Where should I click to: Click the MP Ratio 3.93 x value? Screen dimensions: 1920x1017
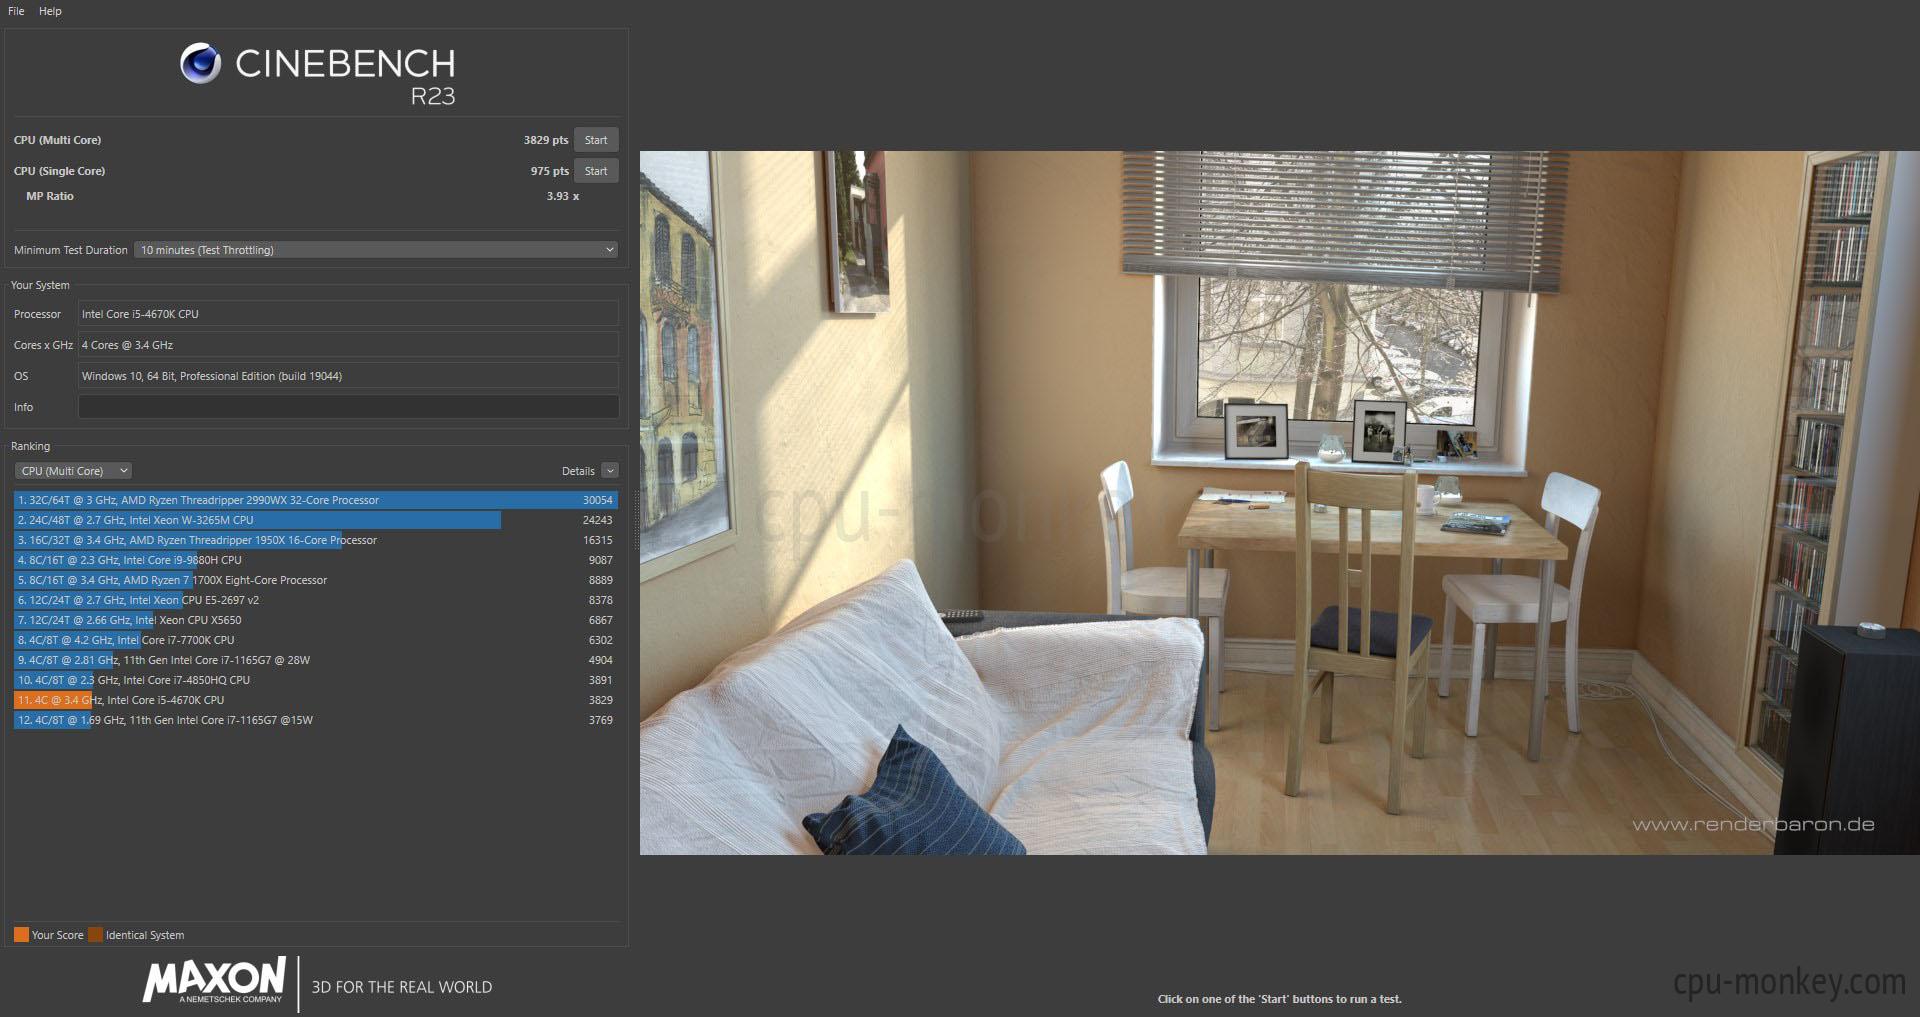point(563,196)
